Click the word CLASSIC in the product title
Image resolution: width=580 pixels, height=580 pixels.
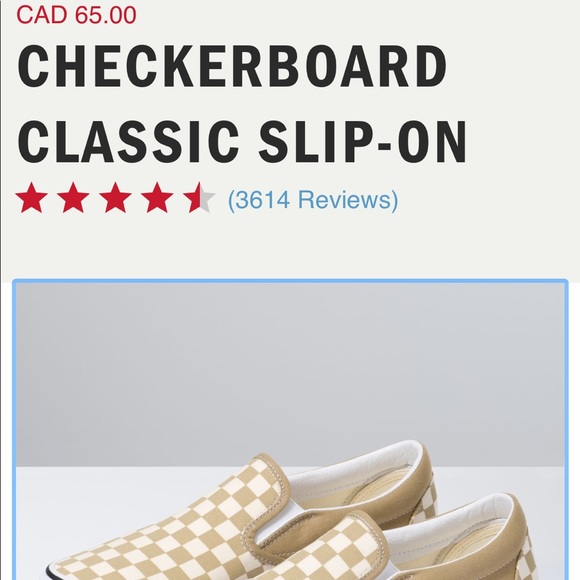128,142
